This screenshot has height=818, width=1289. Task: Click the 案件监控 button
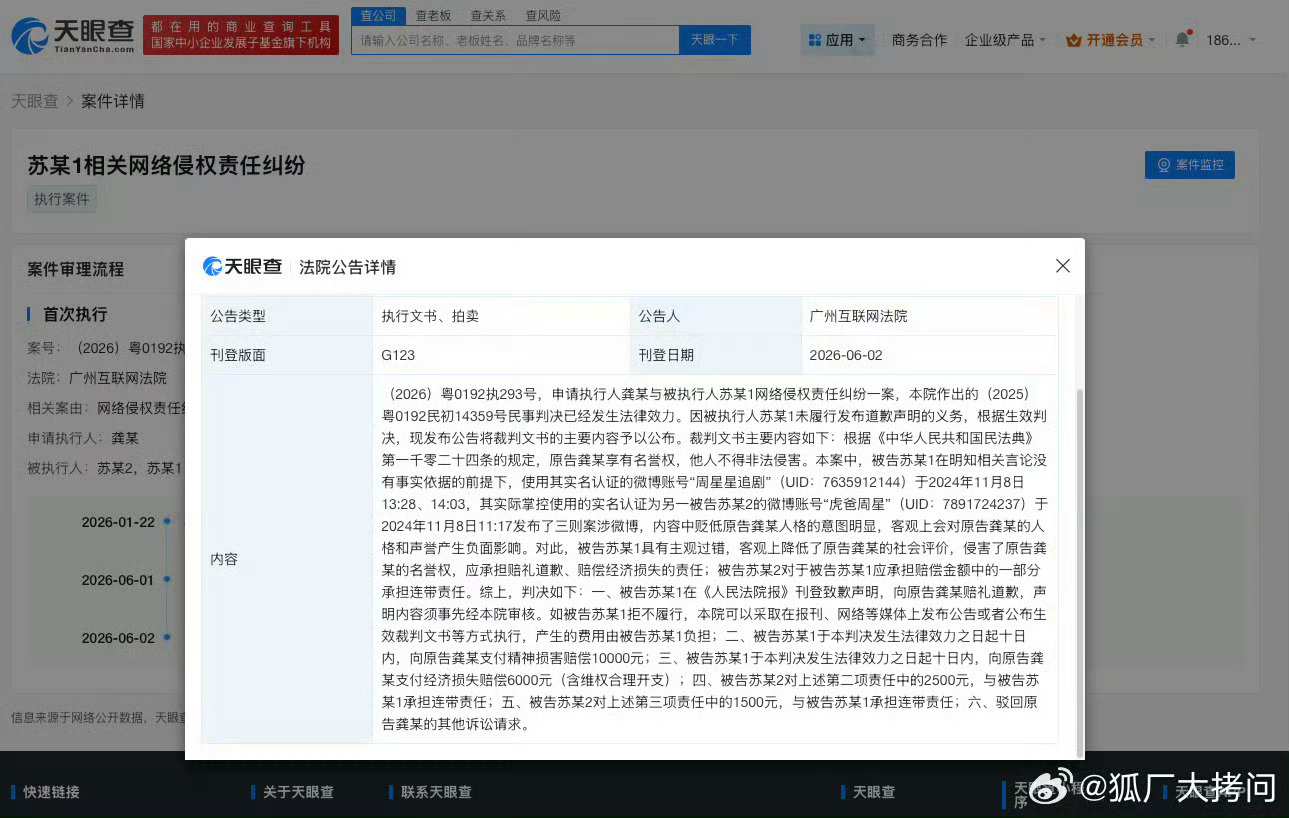click(1190, 165)
